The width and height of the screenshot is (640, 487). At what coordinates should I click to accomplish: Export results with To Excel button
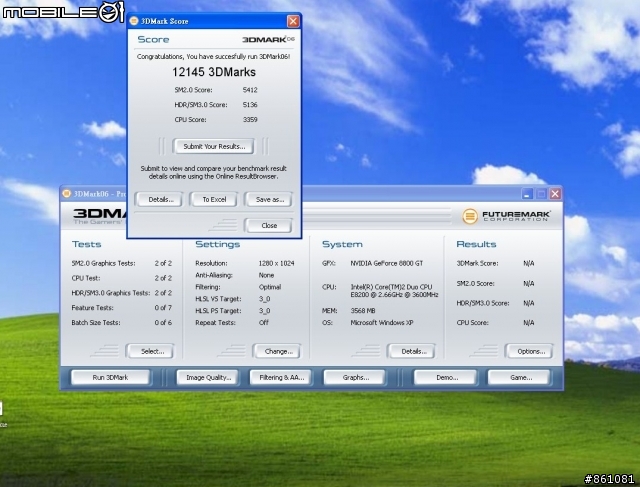[x=214, y=200]
